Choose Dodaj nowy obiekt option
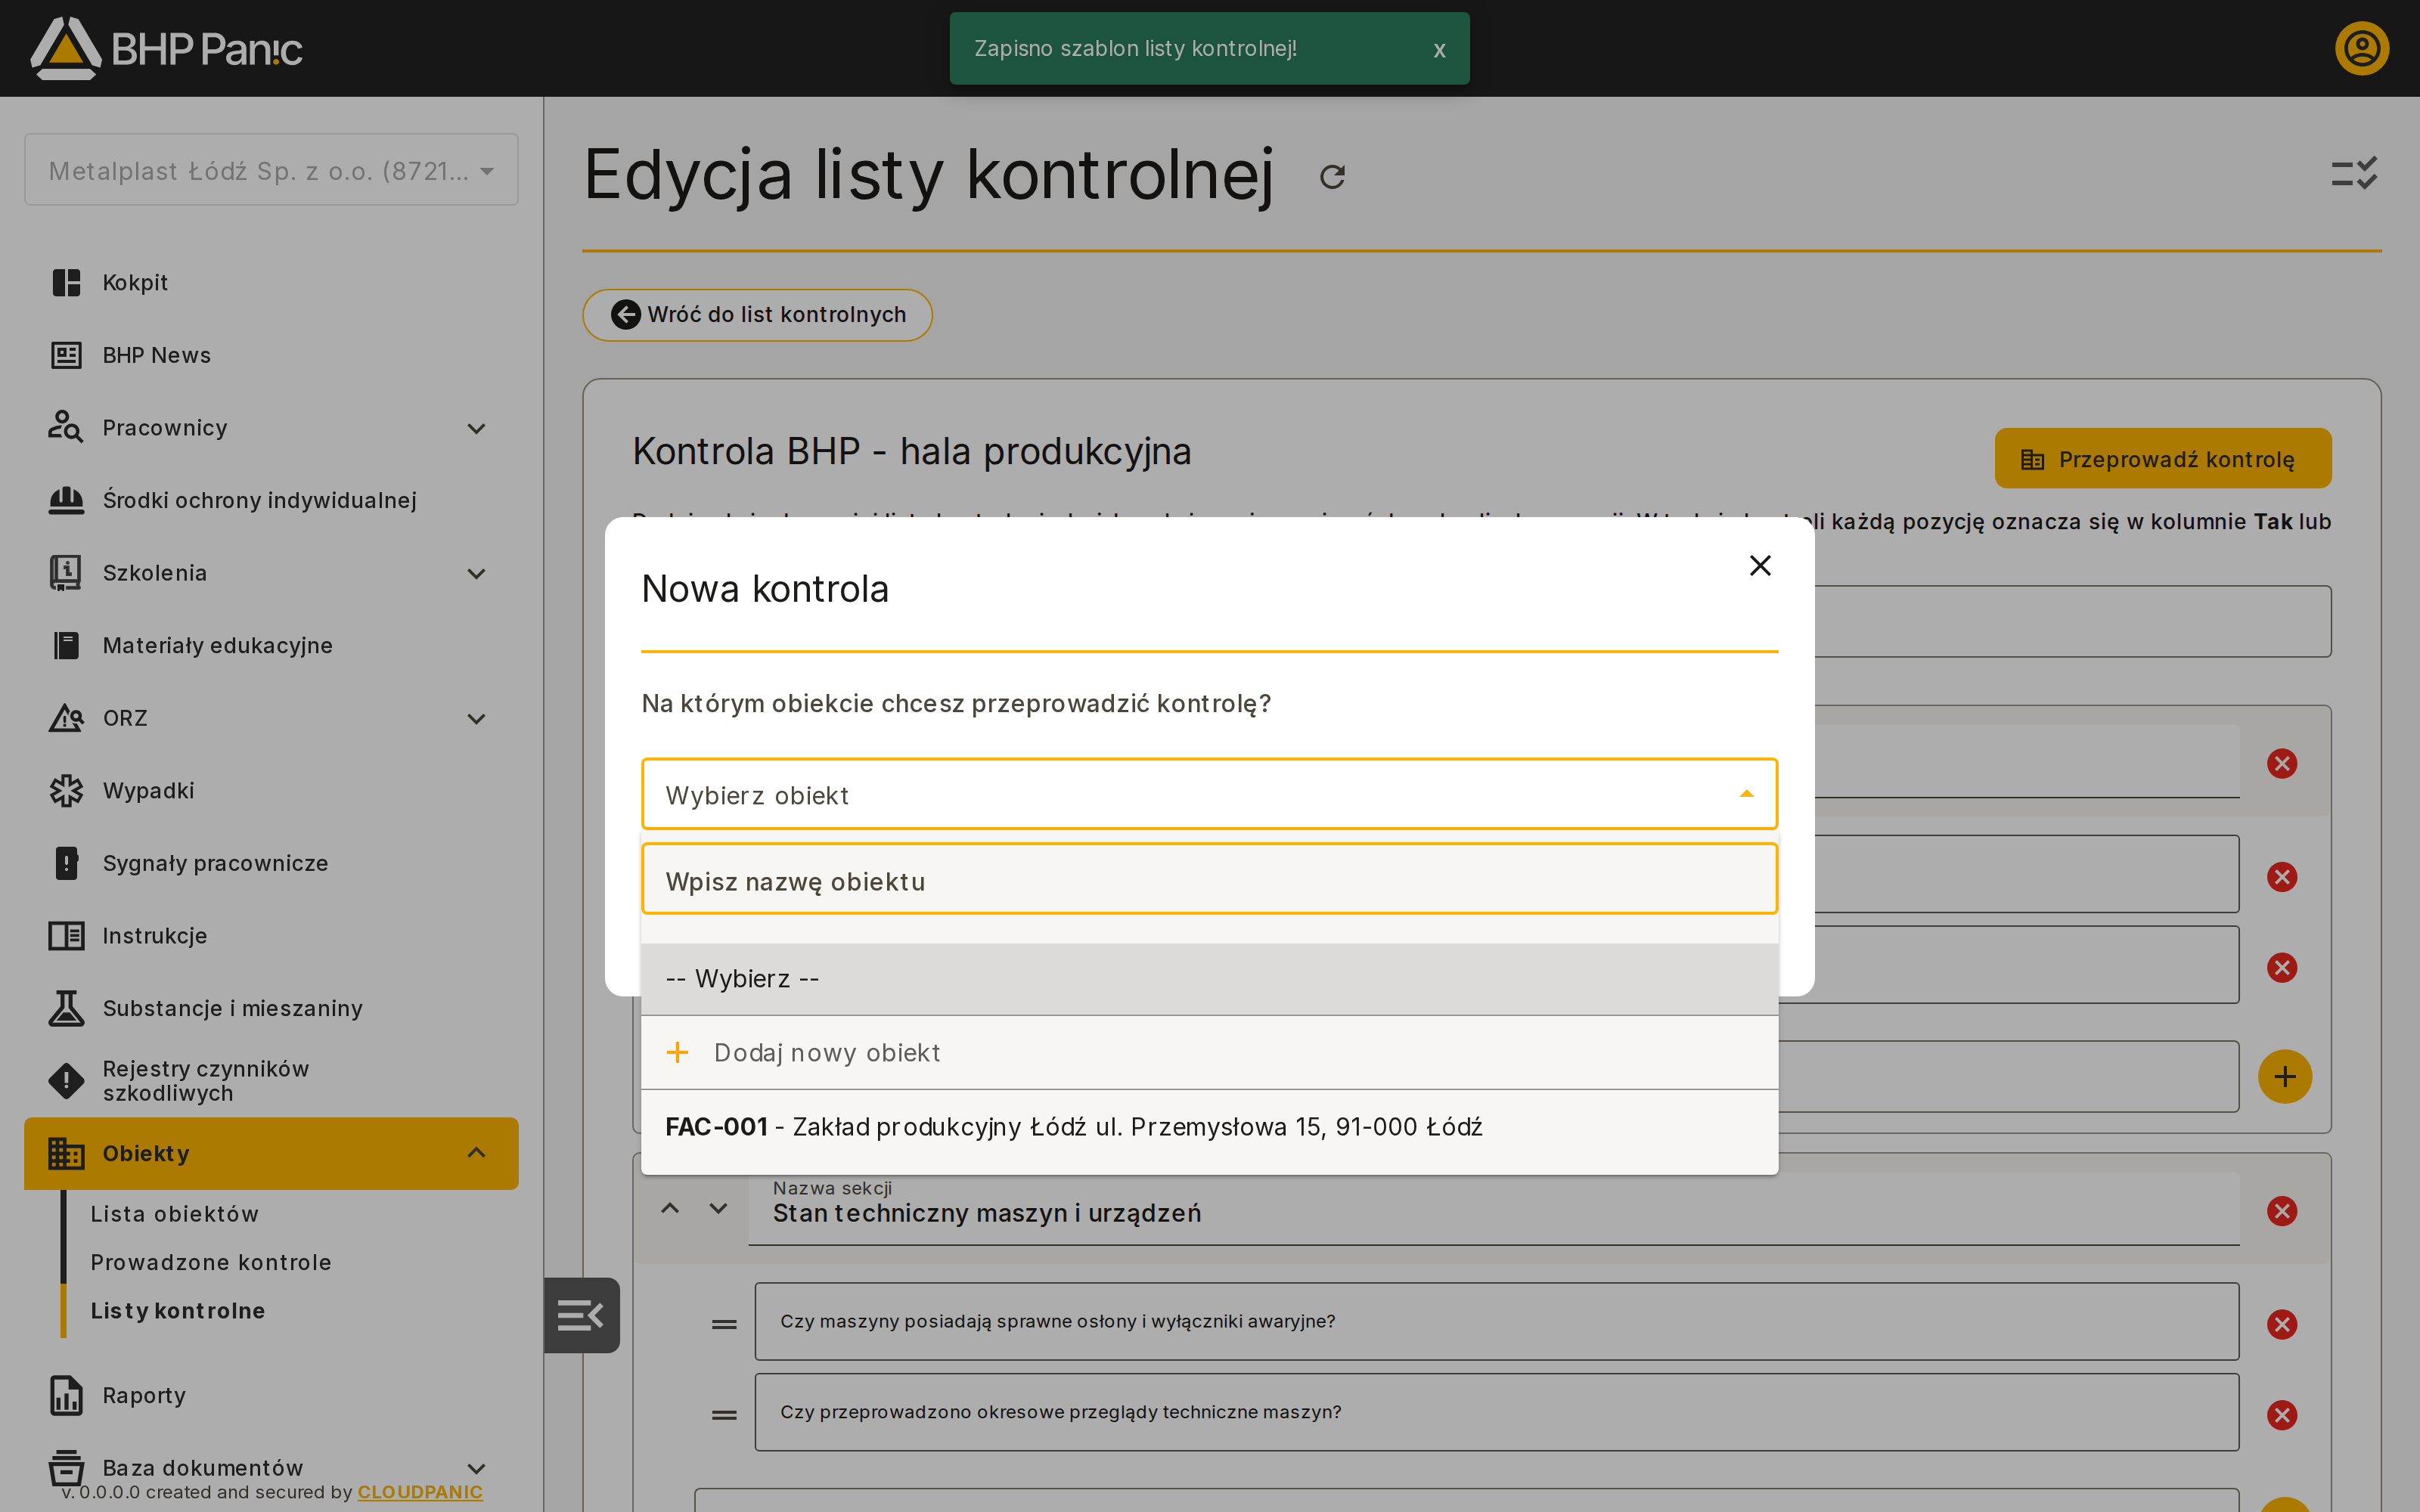 coord(1209,1053)
